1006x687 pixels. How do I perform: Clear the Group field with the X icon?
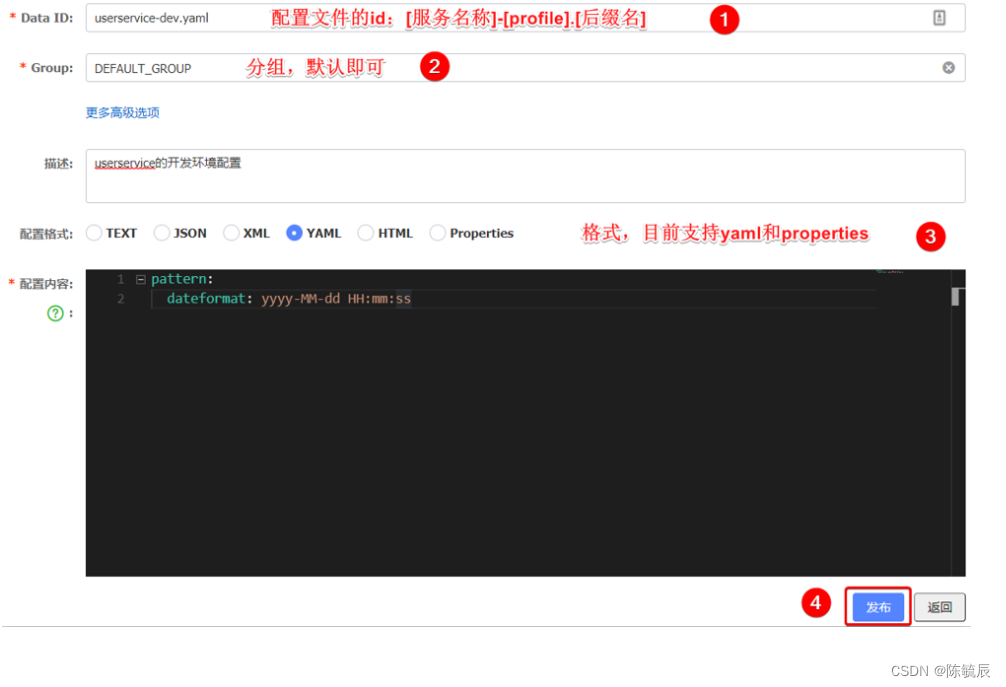point(948,68)
